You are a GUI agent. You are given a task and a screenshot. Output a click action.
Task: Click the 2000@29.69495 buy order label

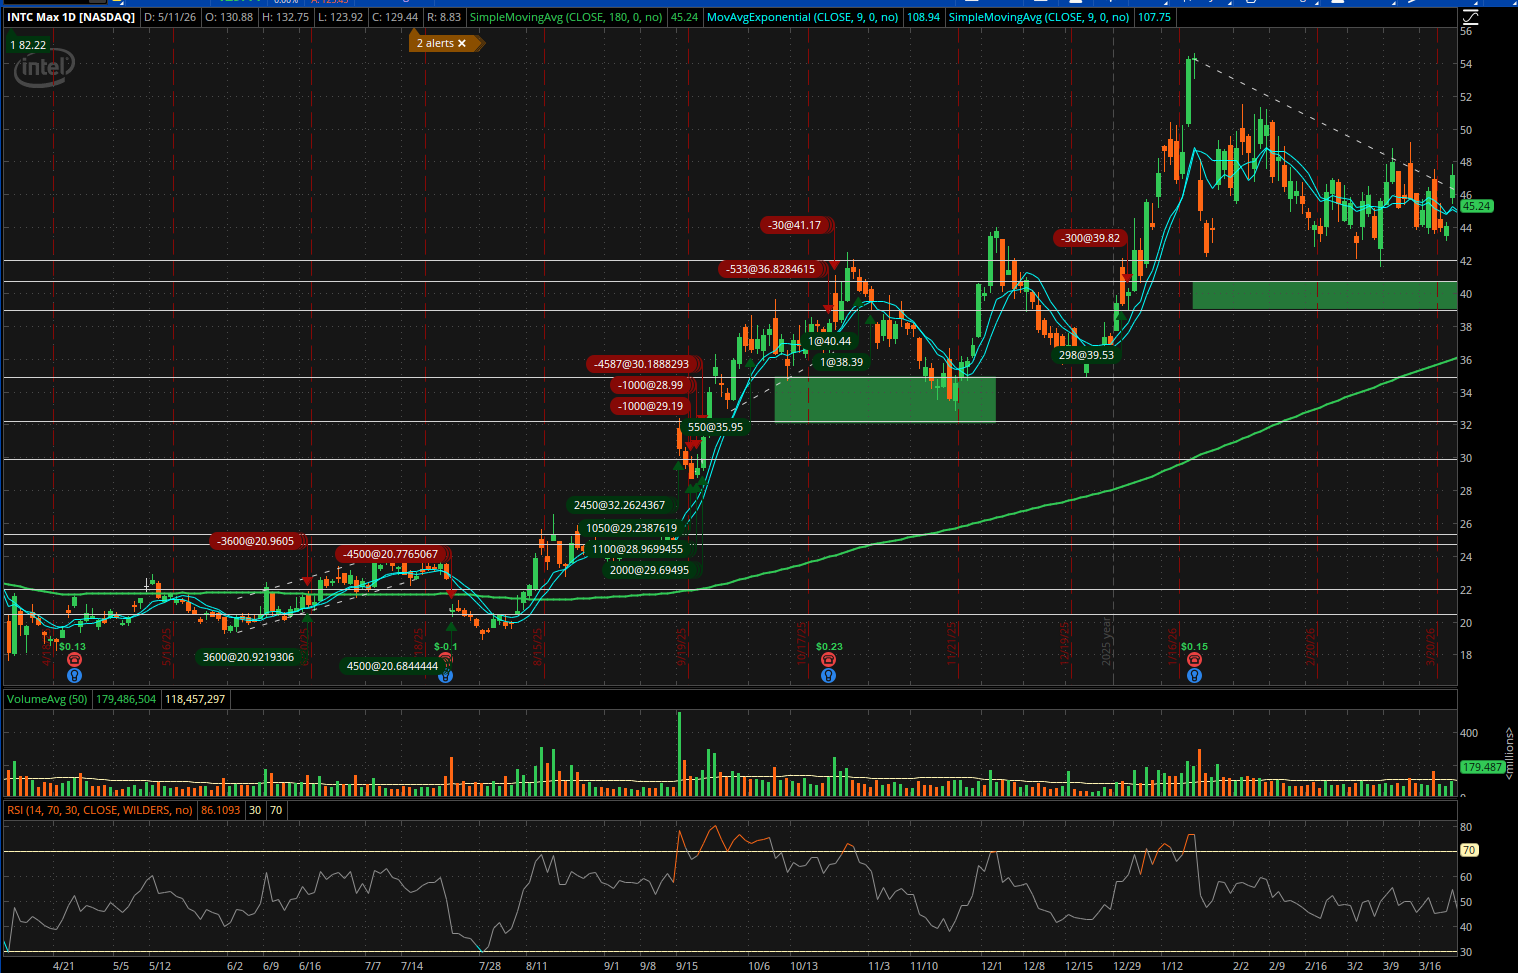tap(649, 570)
